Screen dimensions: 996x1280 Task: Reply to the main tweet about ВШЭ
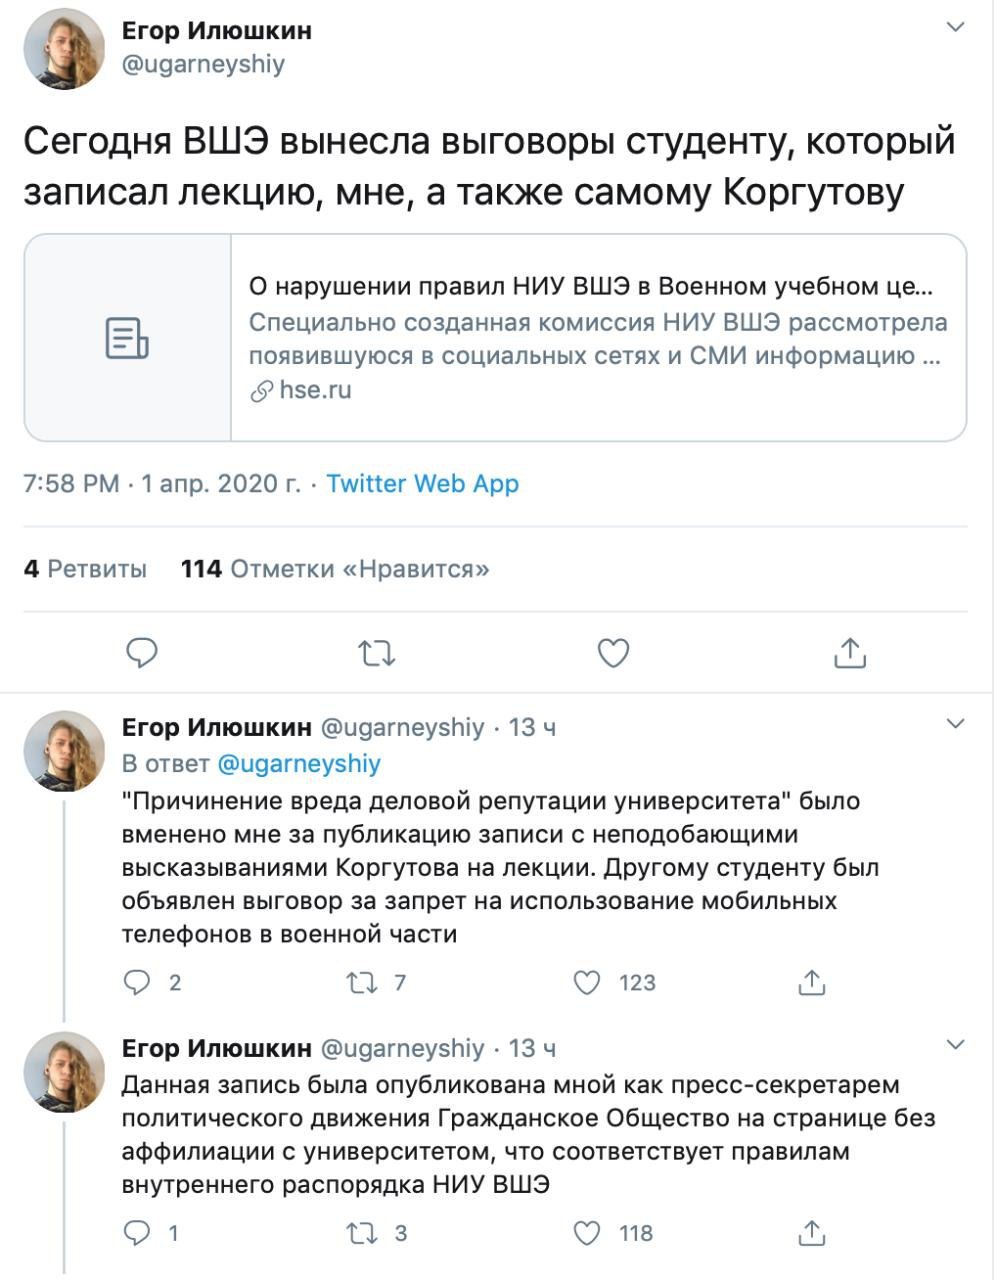point(142,653)
